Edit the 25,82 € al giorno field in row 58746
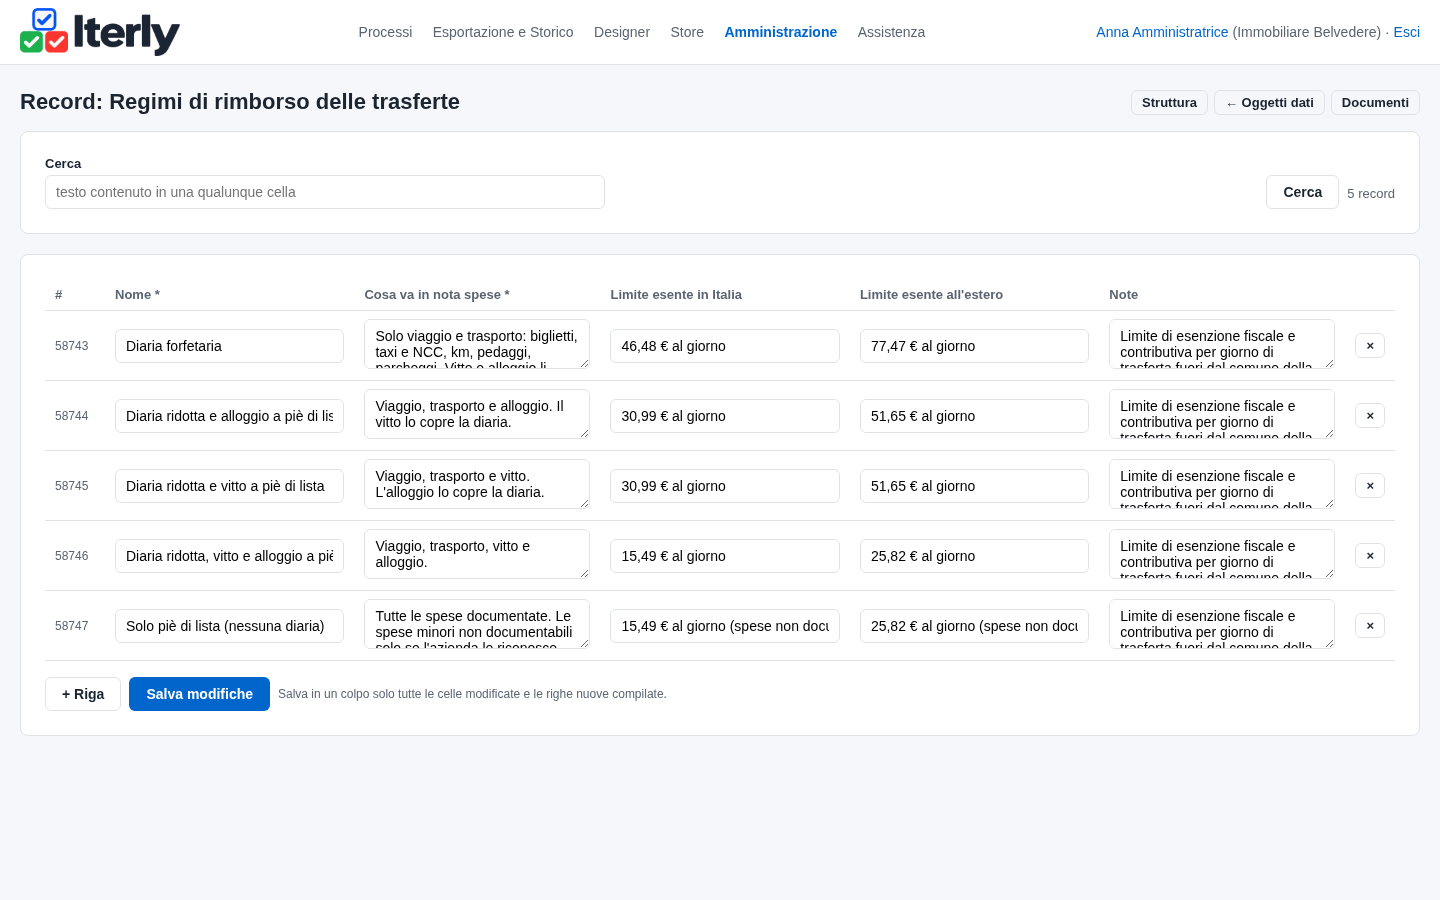The width and height of the screenshot is (1440, 900). [x=974, y=556]
